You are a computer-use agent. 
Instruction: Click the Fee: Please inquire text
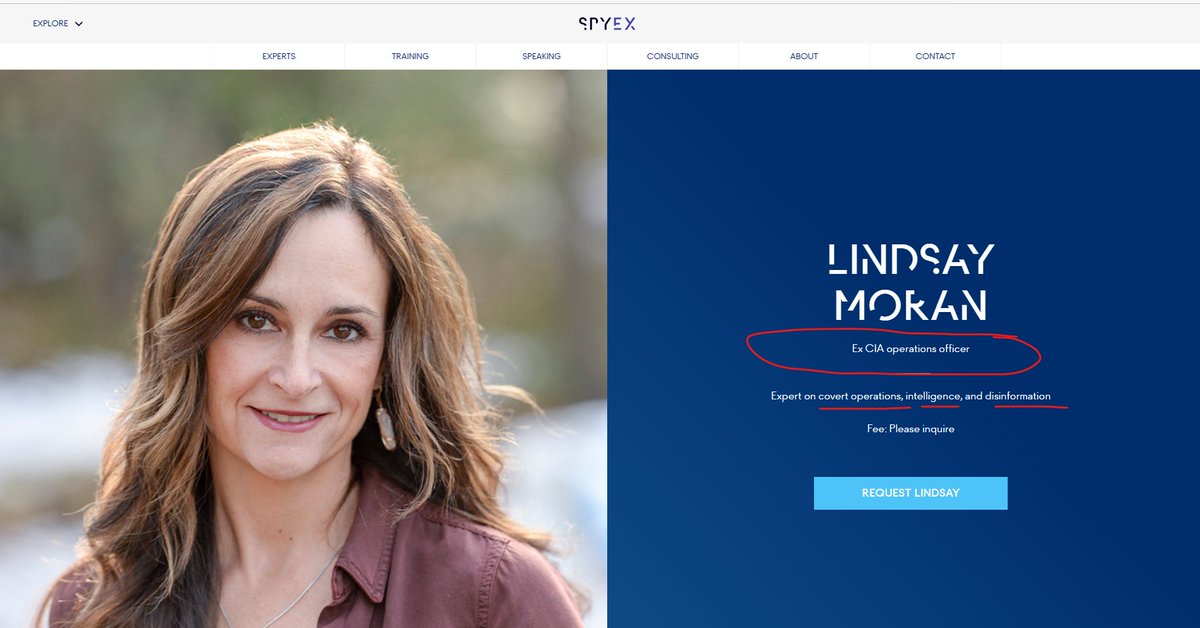coord(910,429)
